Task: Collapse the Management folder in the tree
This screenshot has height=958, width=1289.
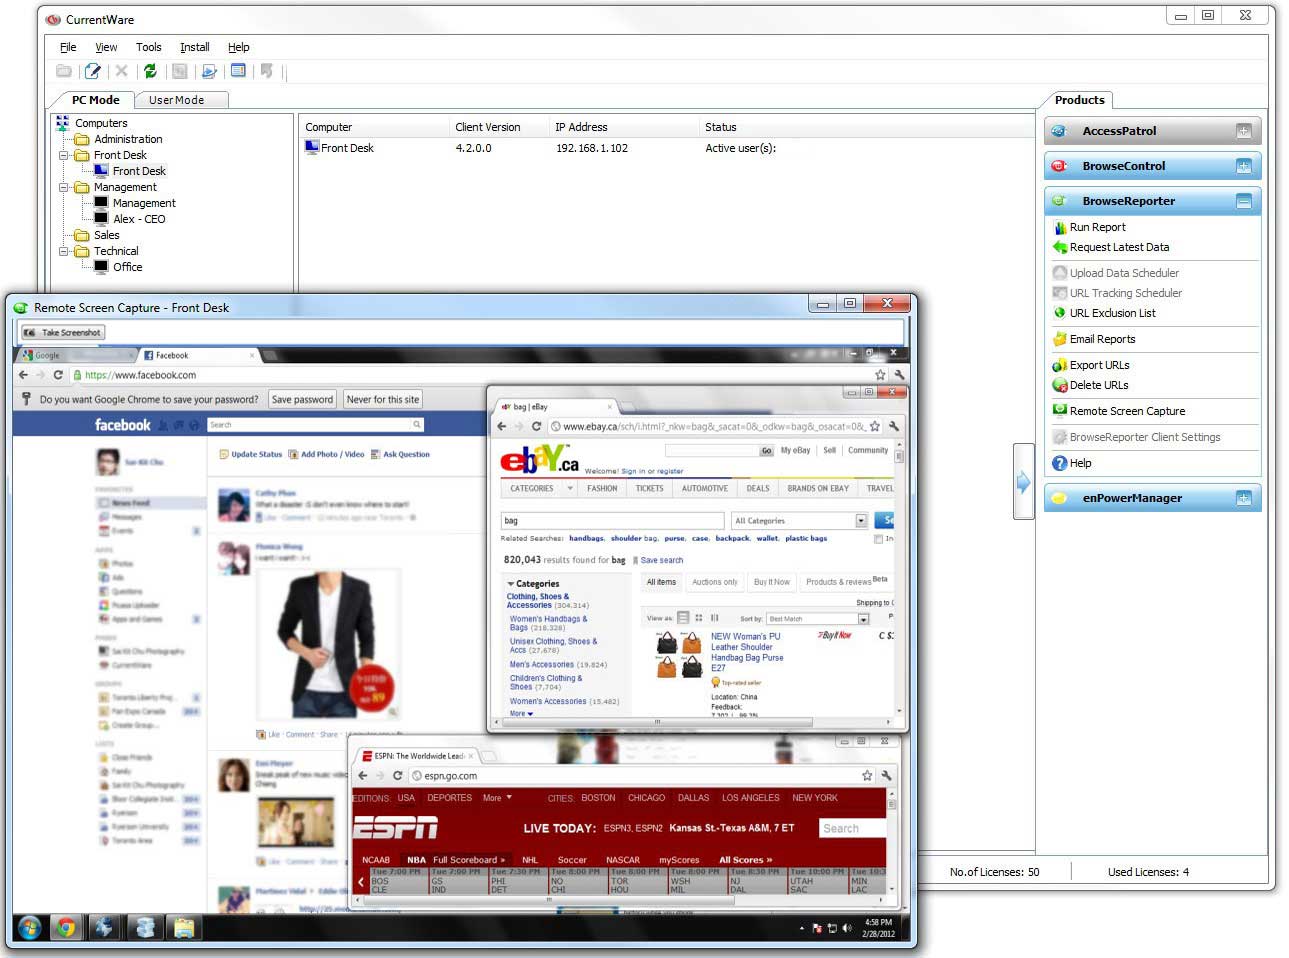Action: click(64, 187)
